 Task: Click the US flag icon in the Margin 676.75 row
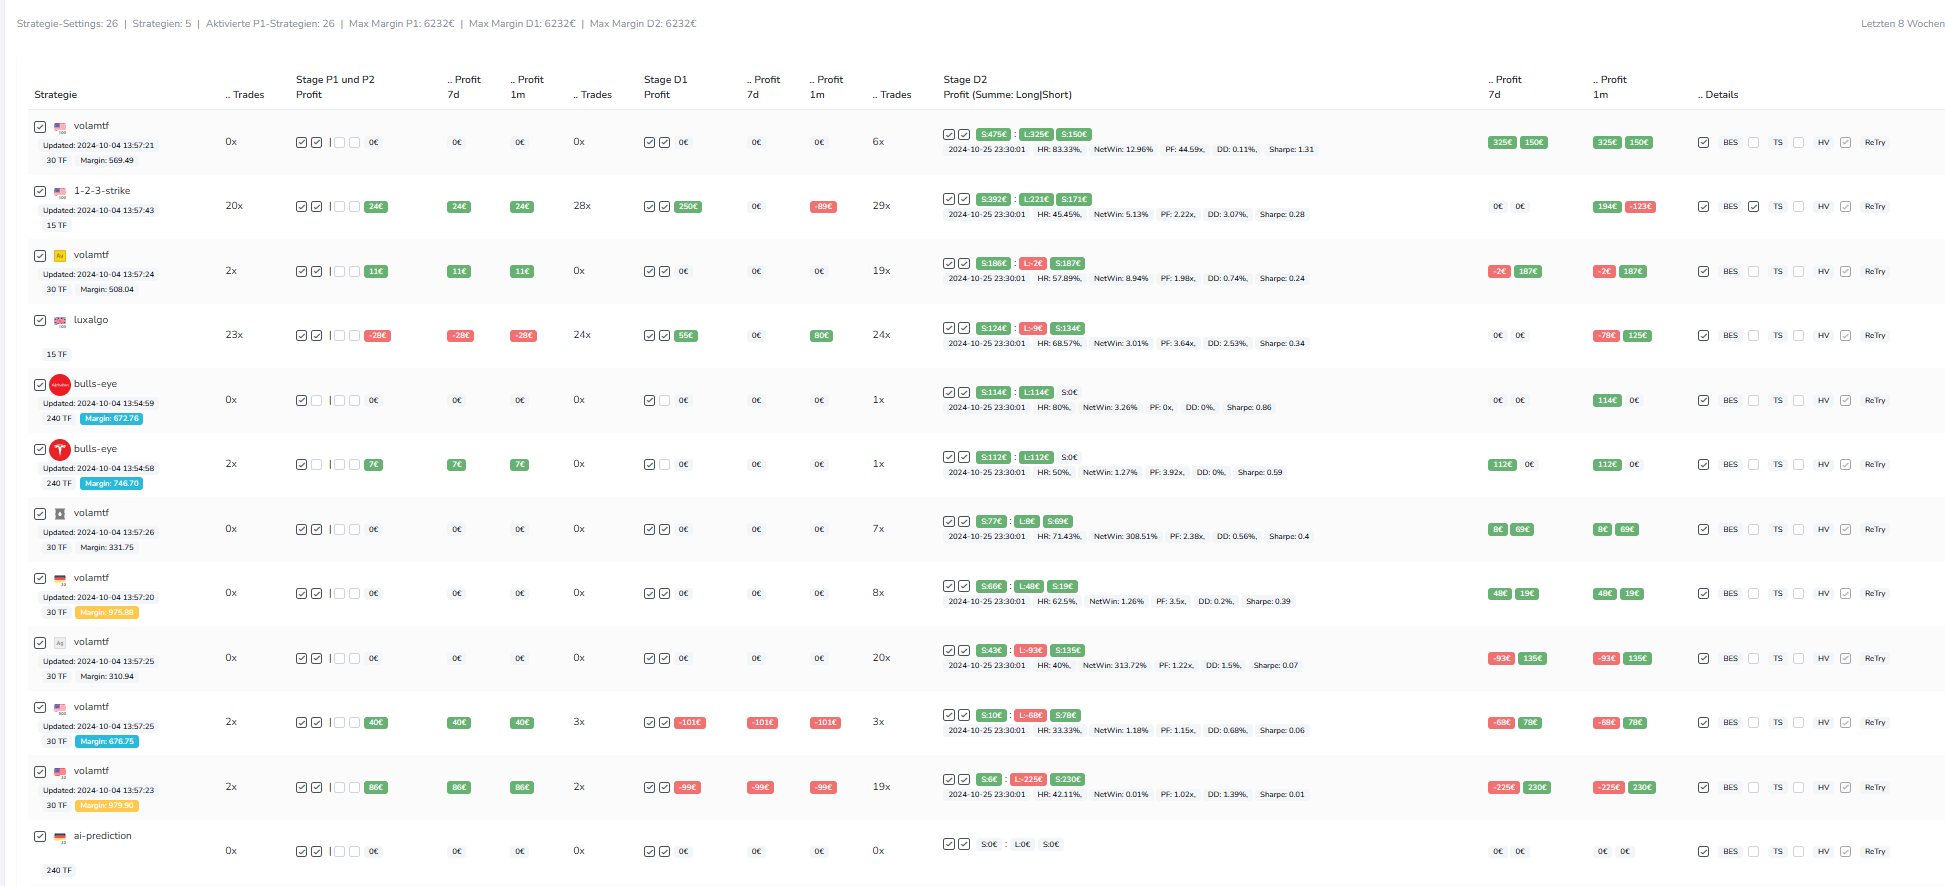[x=60, y=708]
